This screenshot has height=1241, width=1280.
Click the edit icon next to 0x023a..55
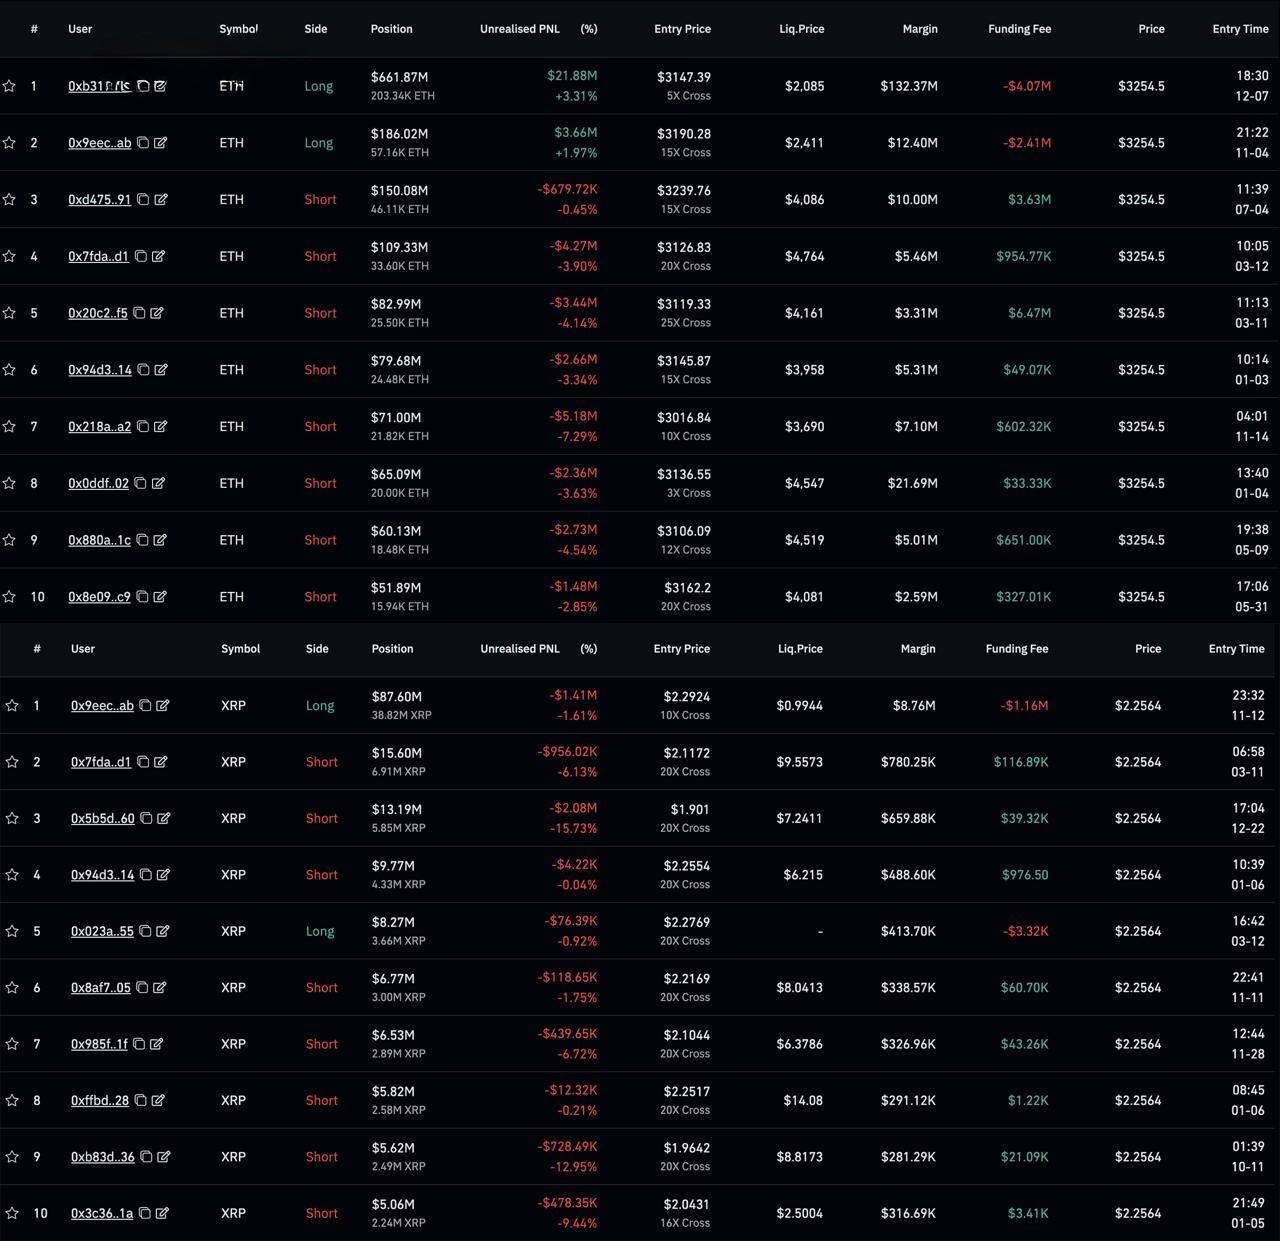pyautogui.click(x=163, y=931)
